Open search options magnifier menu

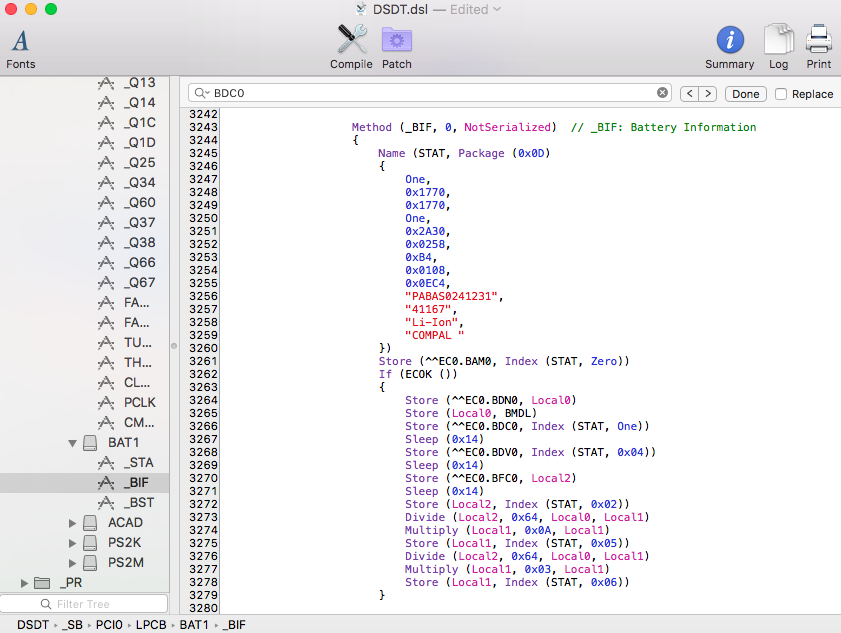201,93
